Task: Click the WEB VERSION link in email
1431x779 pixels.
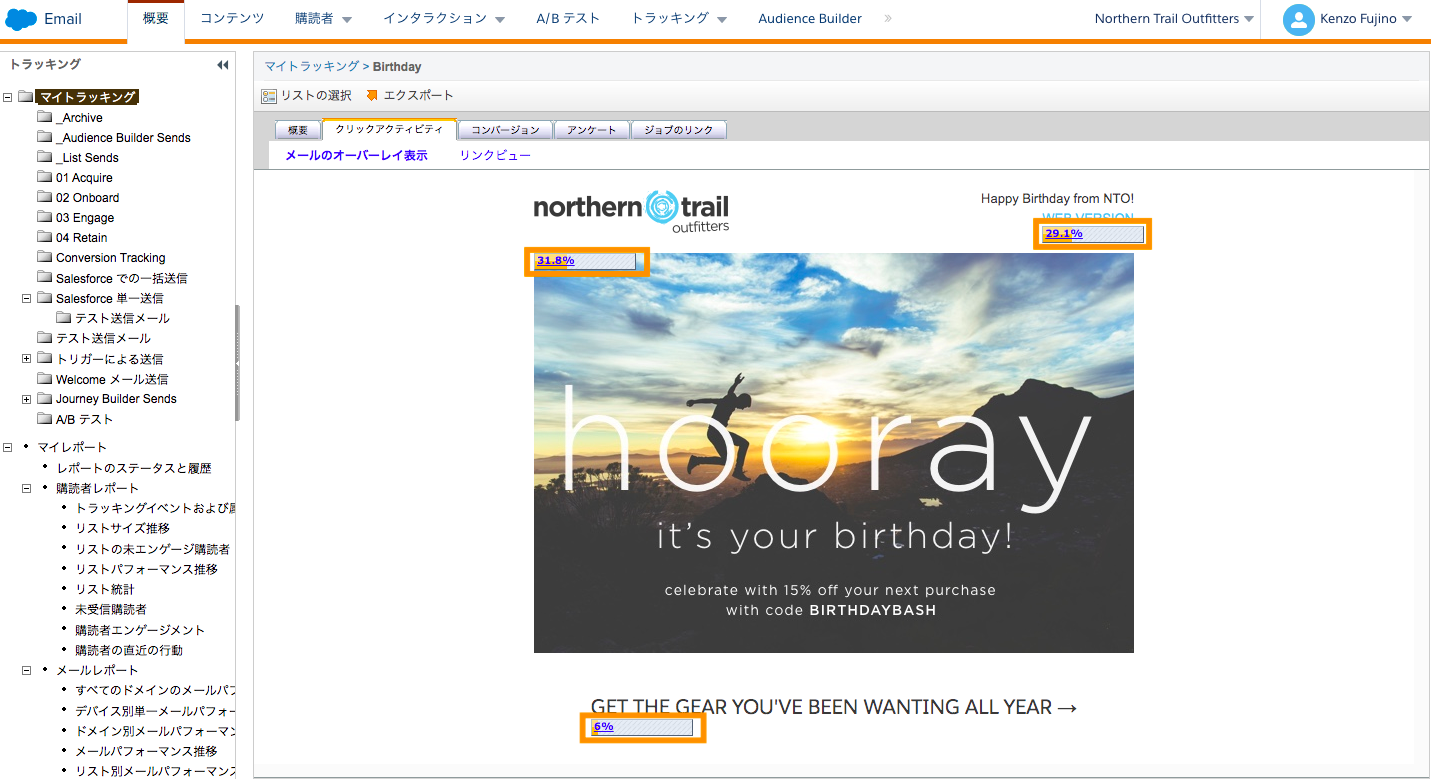Action: pyautogui.click(x=1087, y=218)
